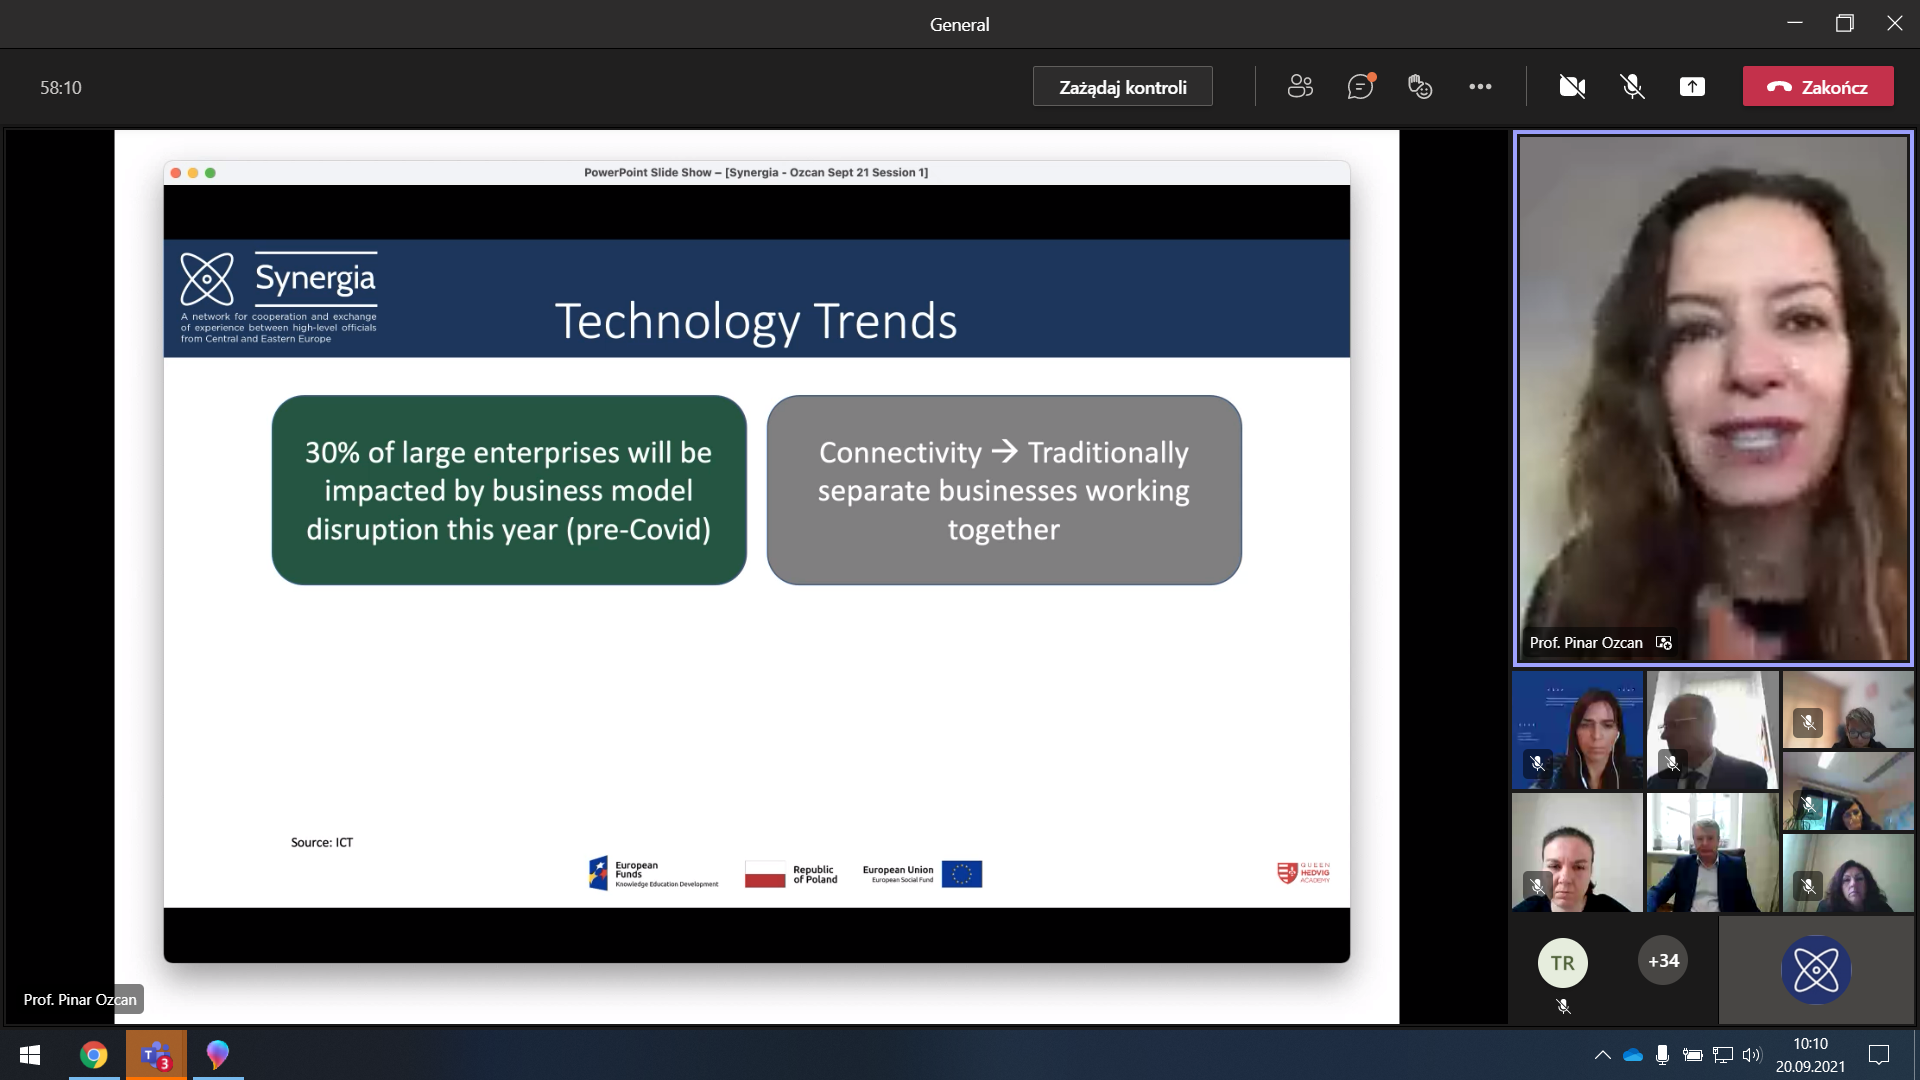Turn on the camera

pos(1572,87)
